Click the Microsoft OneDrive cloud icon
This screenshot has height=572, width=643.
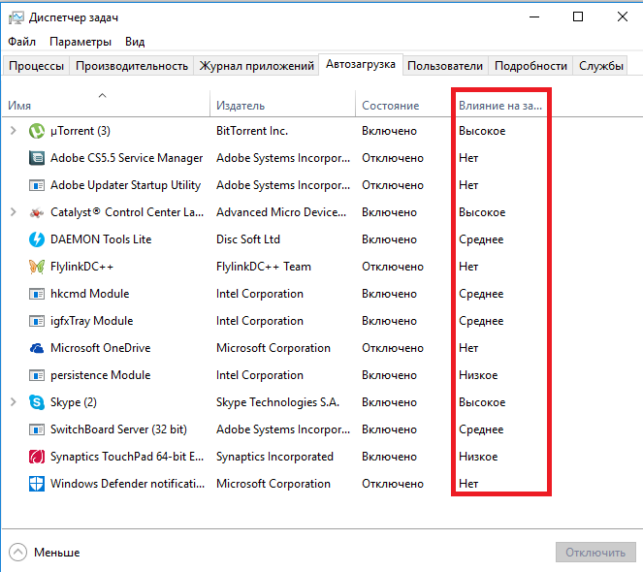point(36,348)
